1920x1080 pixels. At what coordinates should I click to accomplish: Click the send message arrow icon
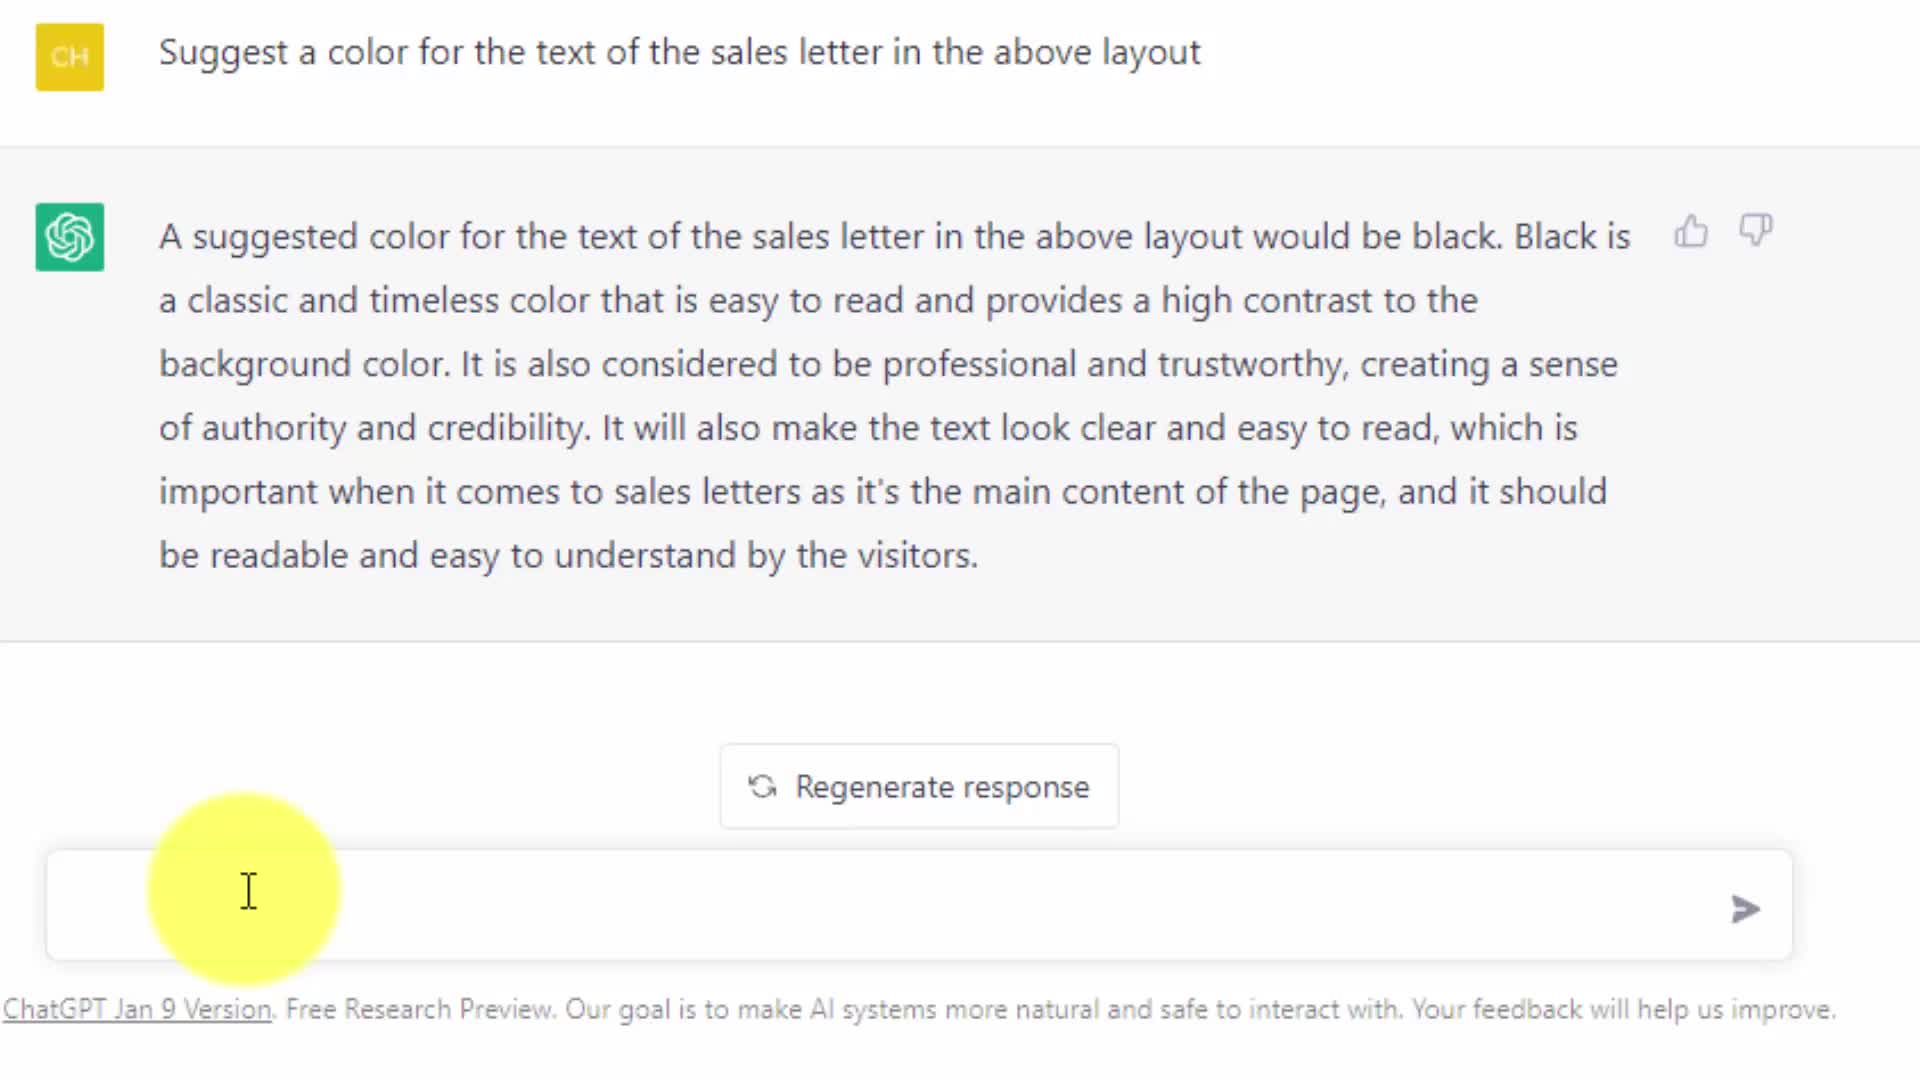pos(1745,909)
